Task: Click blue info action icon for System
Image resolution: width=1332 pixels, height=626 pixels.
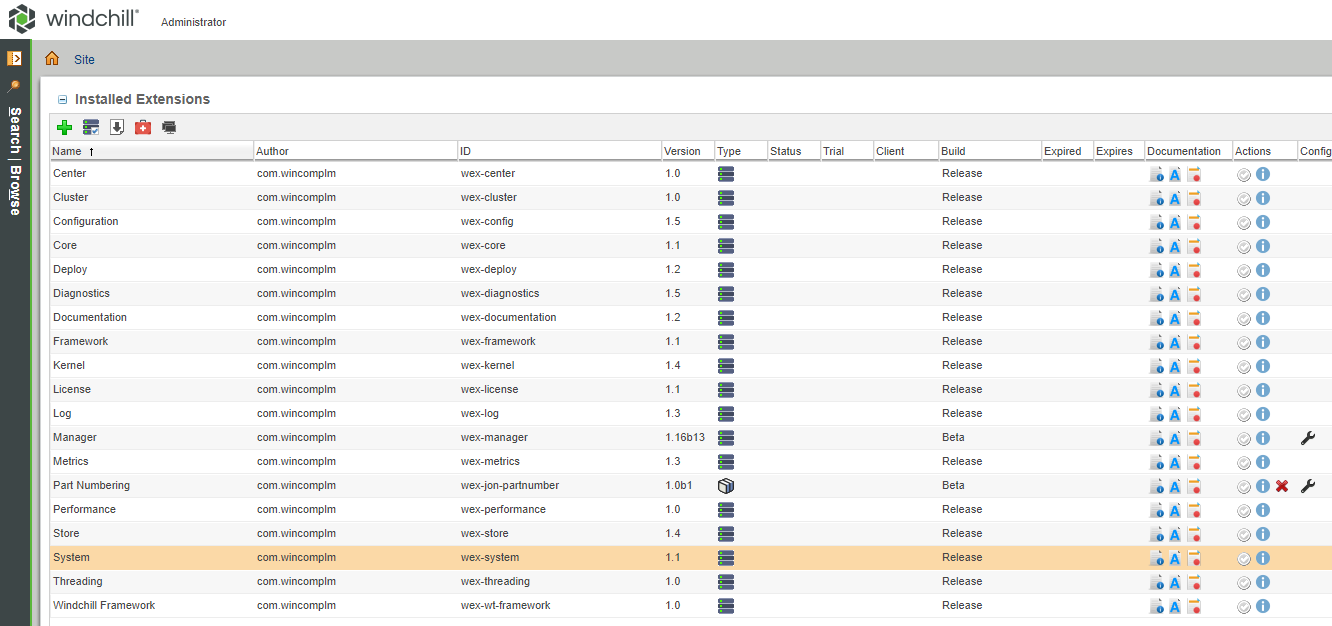Action: [x=1263, y=558]
